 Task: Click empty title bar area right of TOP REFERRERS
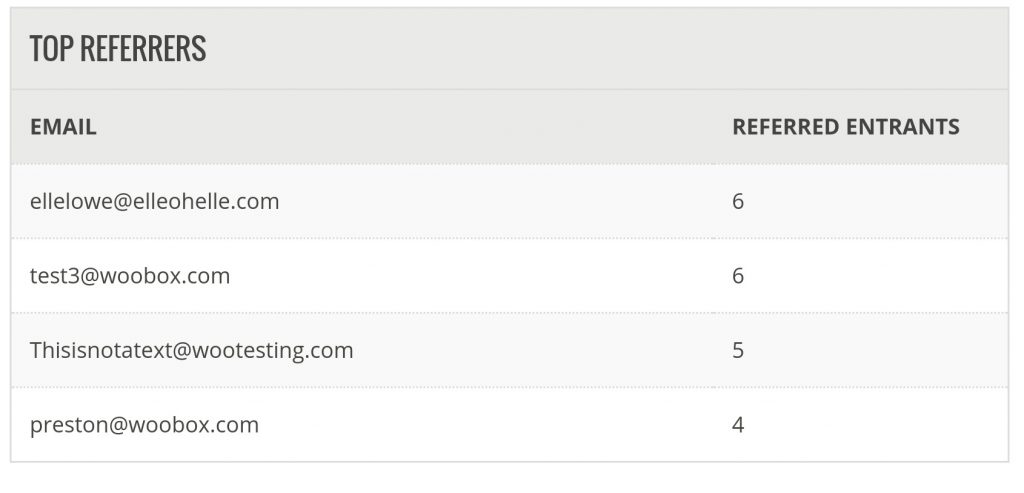pos(600,48)
